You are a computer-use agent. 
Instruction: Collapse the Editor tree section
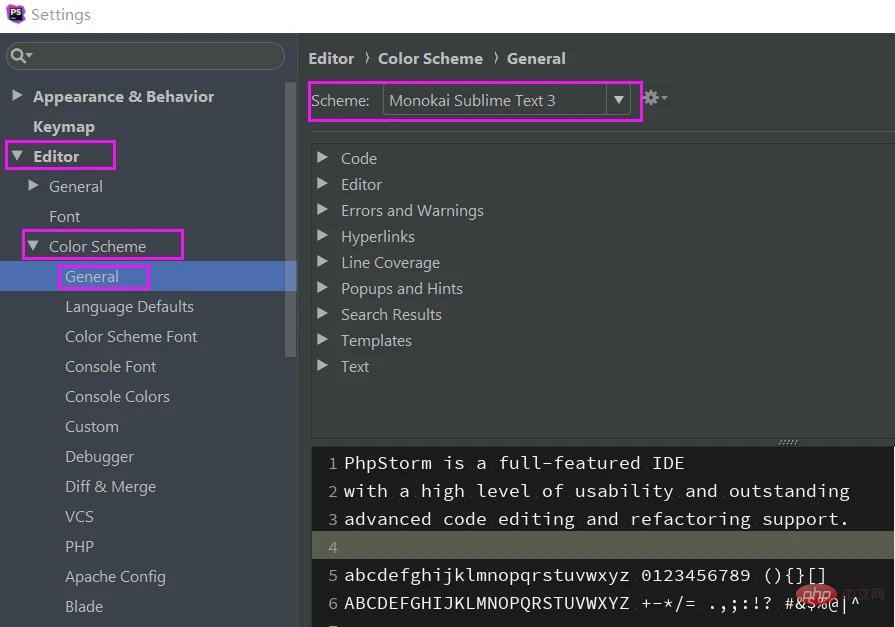click(x=17, y=155)
